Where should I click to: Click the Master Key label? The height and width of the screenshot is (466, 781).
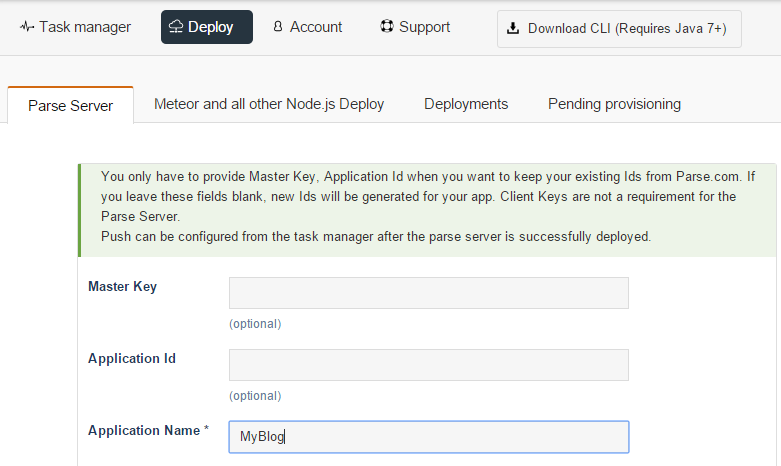coord(123,287)
